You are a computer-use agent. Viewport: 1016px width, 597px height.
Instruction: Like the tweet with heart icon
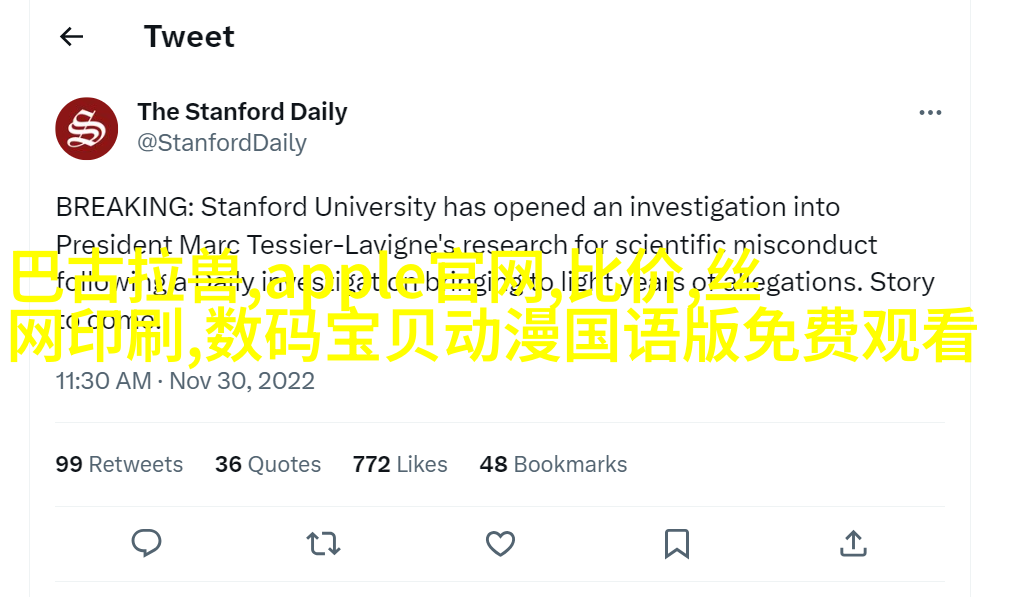pyautogui.click(x=500, y=544)
